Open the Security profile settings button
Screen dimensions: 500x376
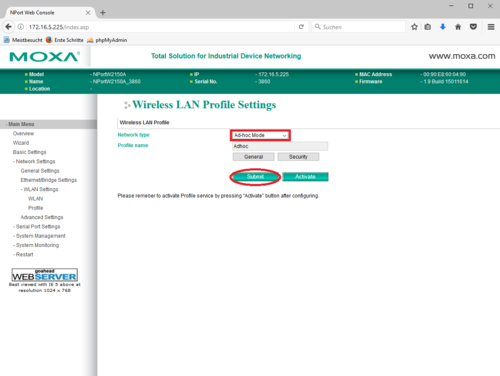click(x=298, y=157)
